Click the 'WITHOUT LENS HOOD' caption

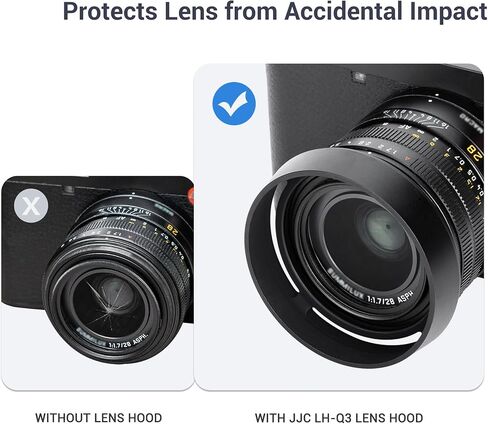(99, 418)
